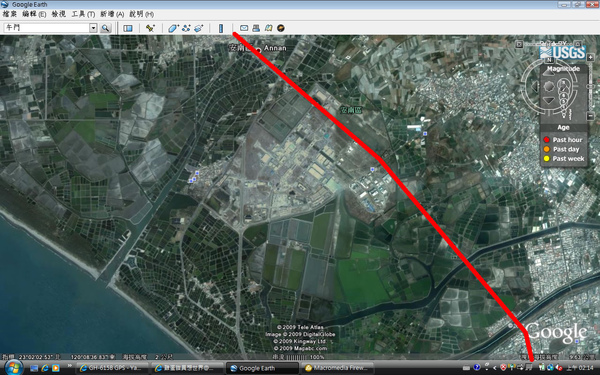Open the 檢視 (View) menu

pos(59,14)
